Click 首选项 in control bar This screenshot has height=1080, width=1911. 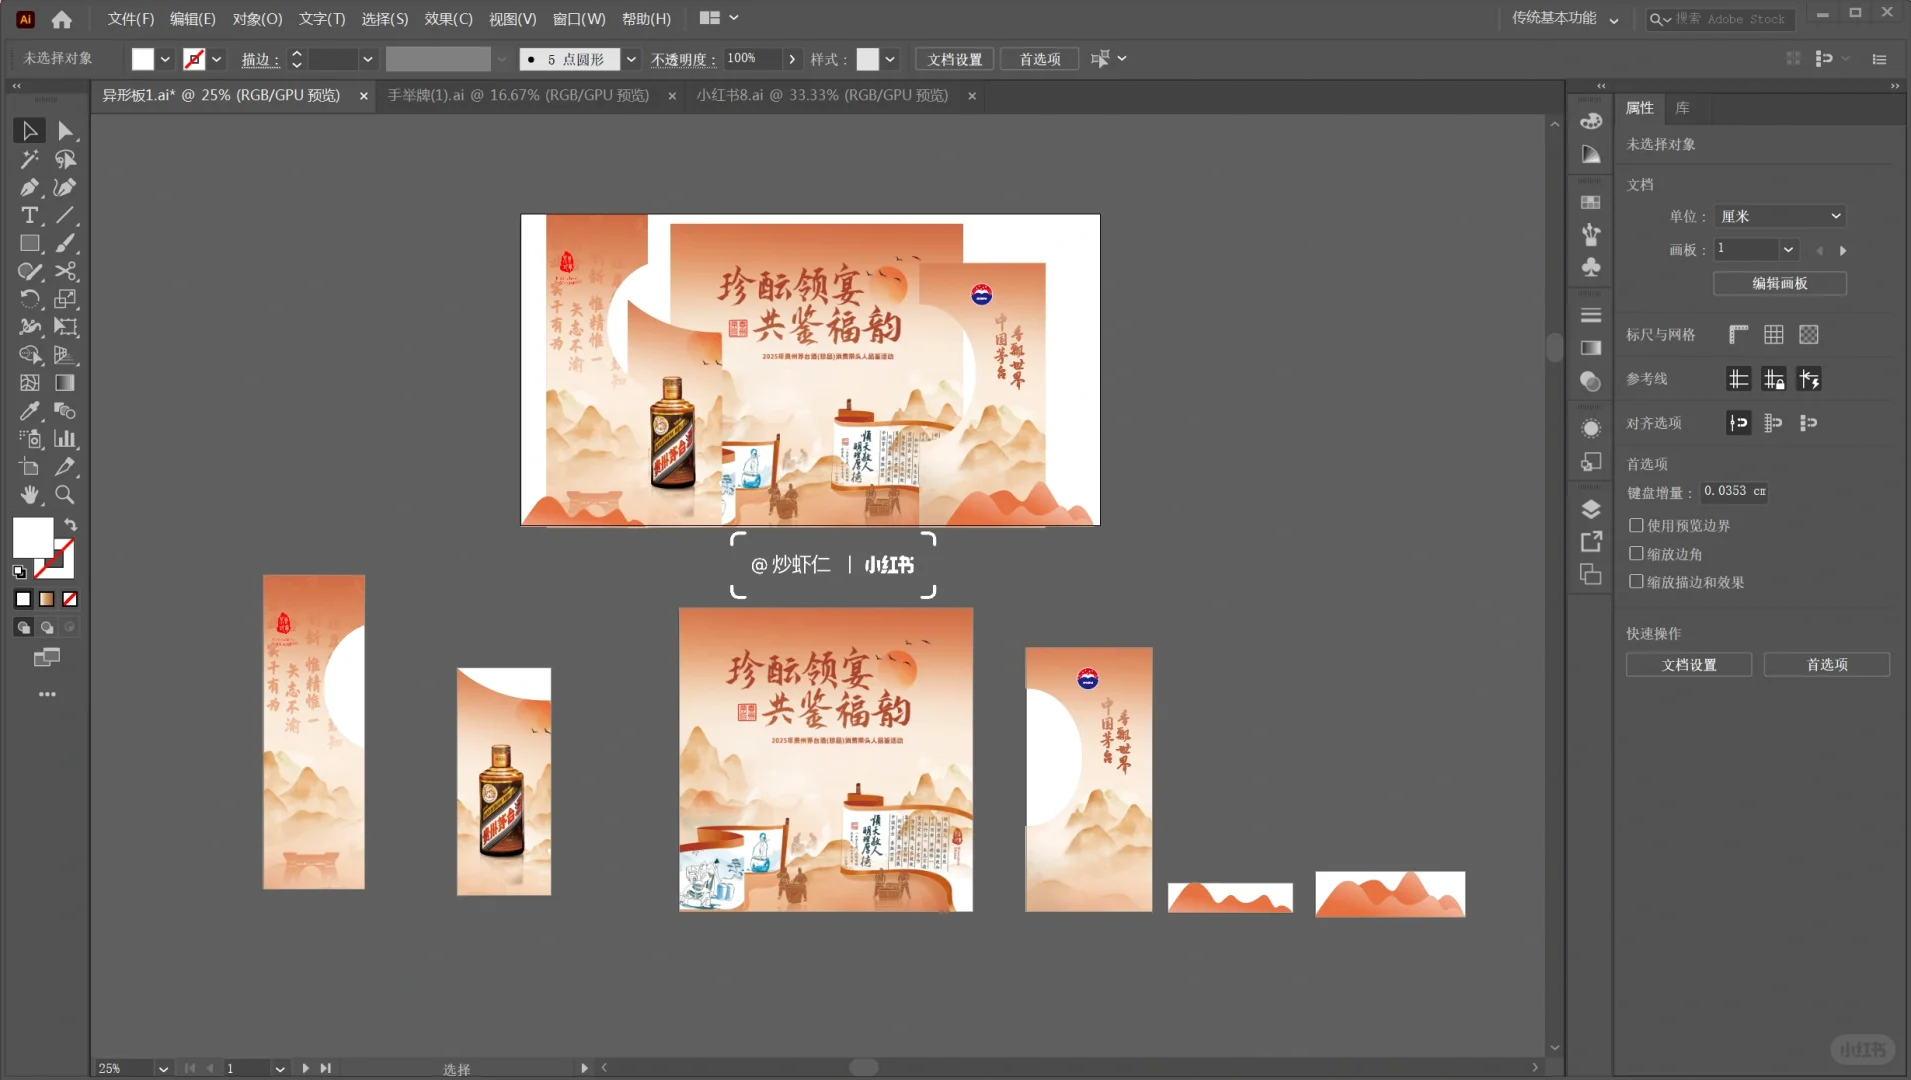click(1039, 59)
